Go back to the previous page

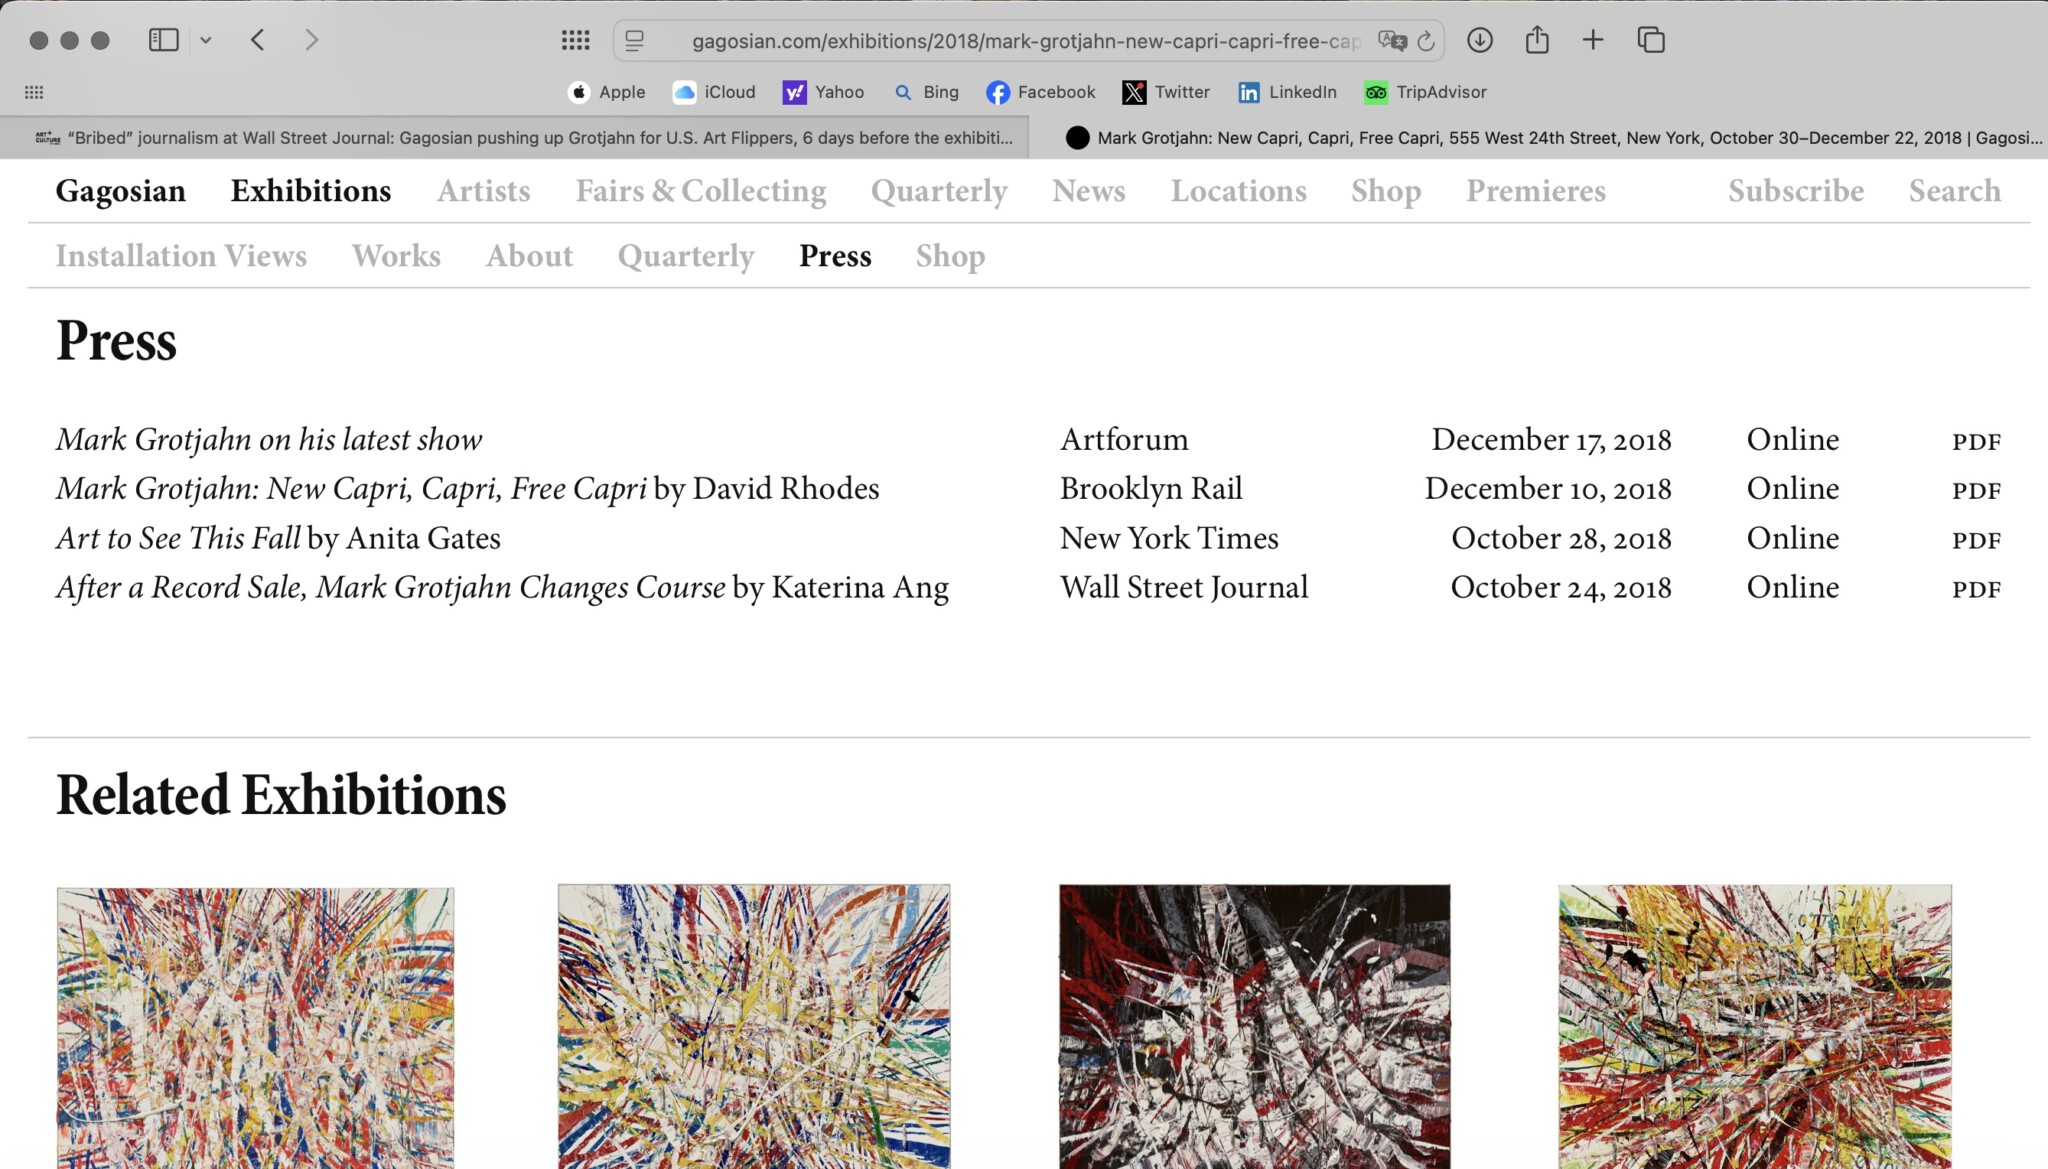click(x=258, y=40)
